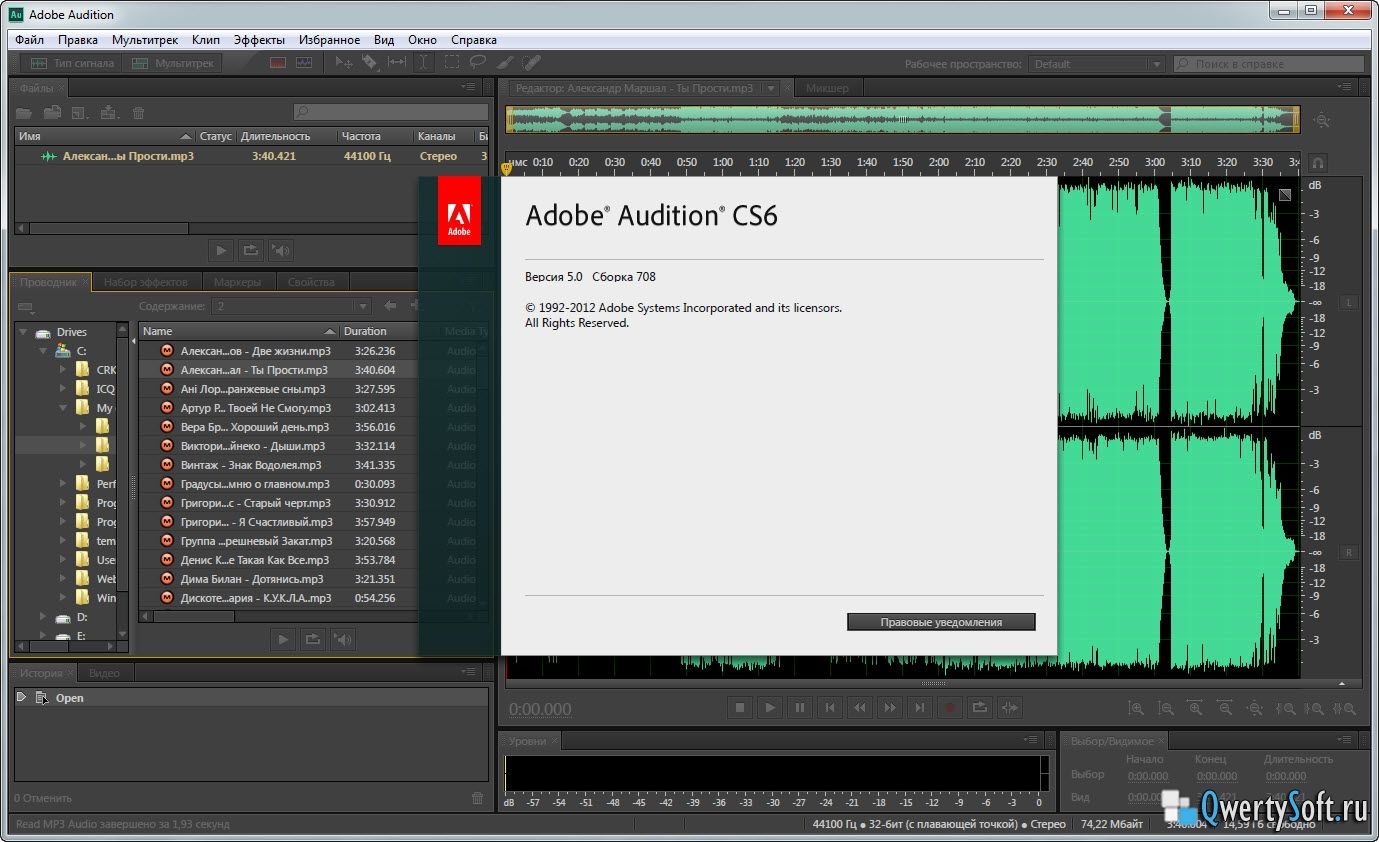Image resolution: width=1379 pixels, height=842 pixels.
Task: Open Файл menu
Action: [x=29, y=40]
